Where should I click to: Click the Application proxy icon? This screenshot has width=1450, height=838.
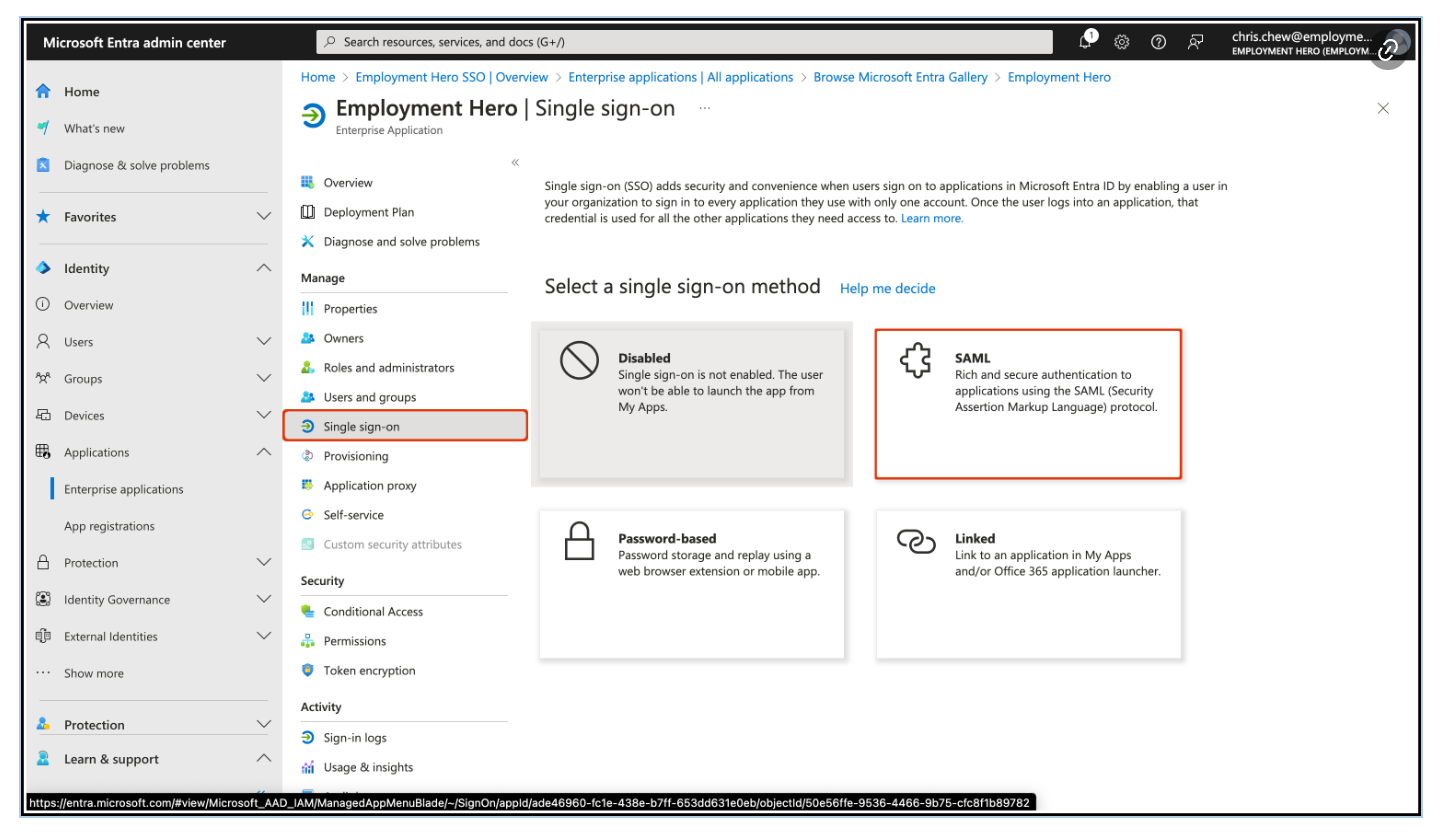click(308, 485)
